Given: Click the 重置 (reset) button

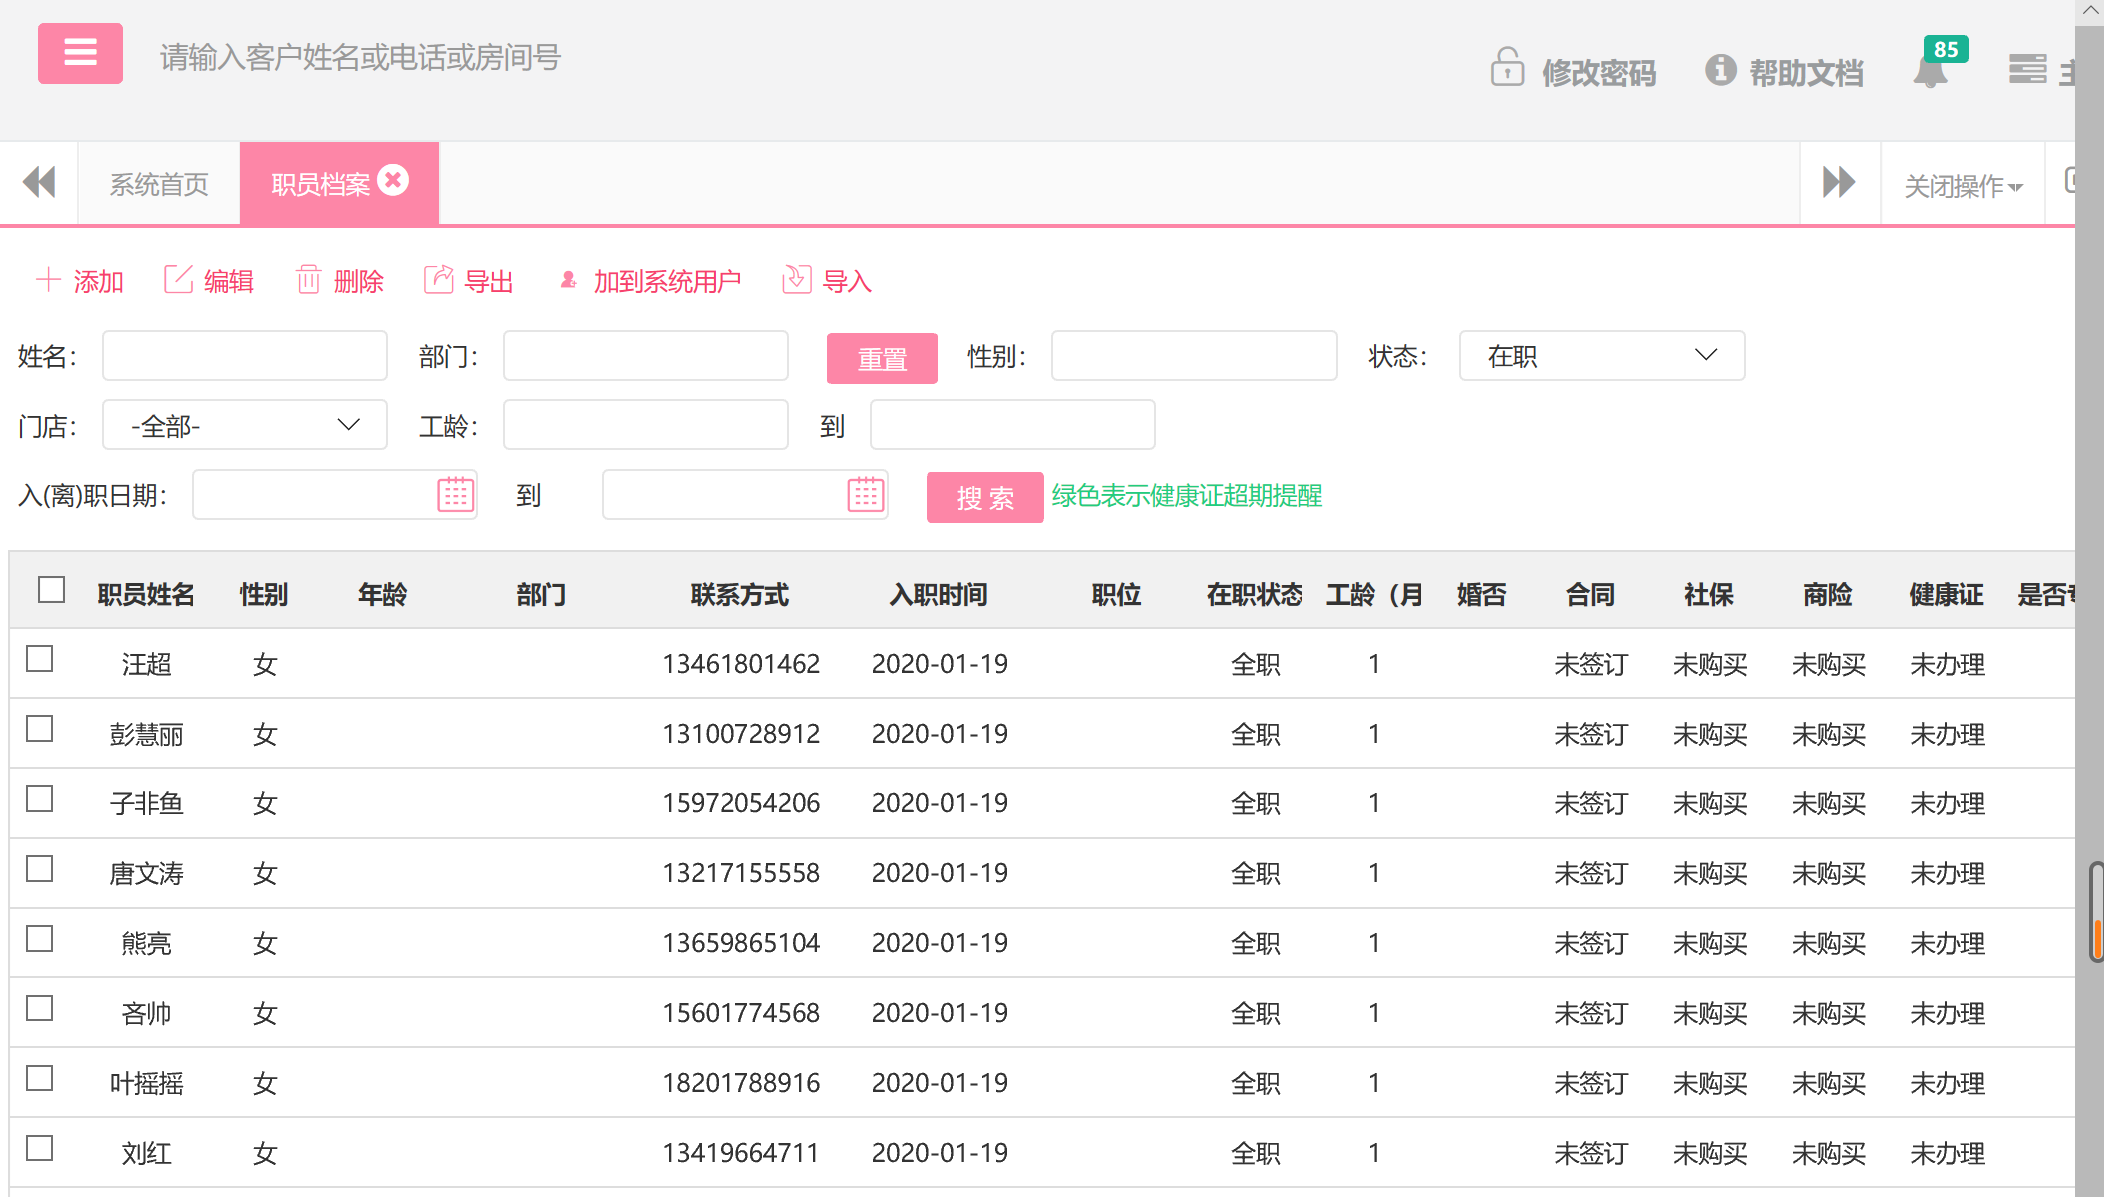Looking at the screenshot, I should tap(881, 357).
